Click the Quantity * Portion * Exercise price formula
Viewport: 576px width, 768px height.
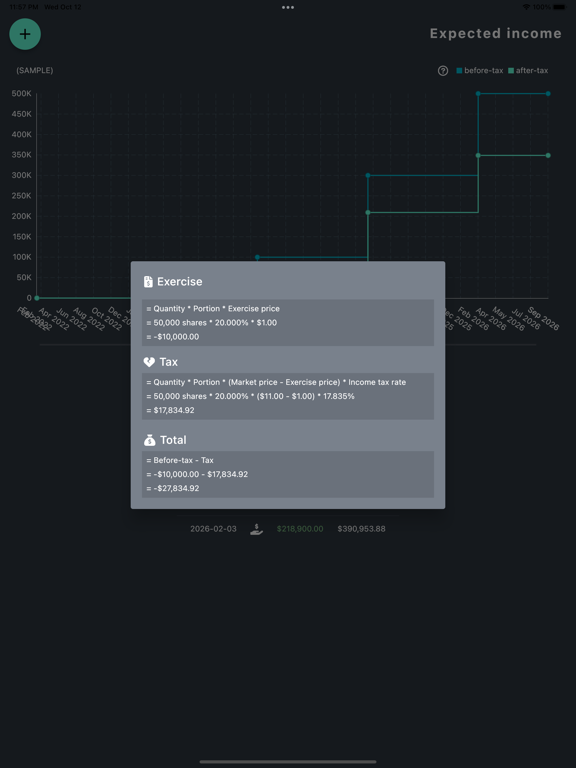[213, 309]
